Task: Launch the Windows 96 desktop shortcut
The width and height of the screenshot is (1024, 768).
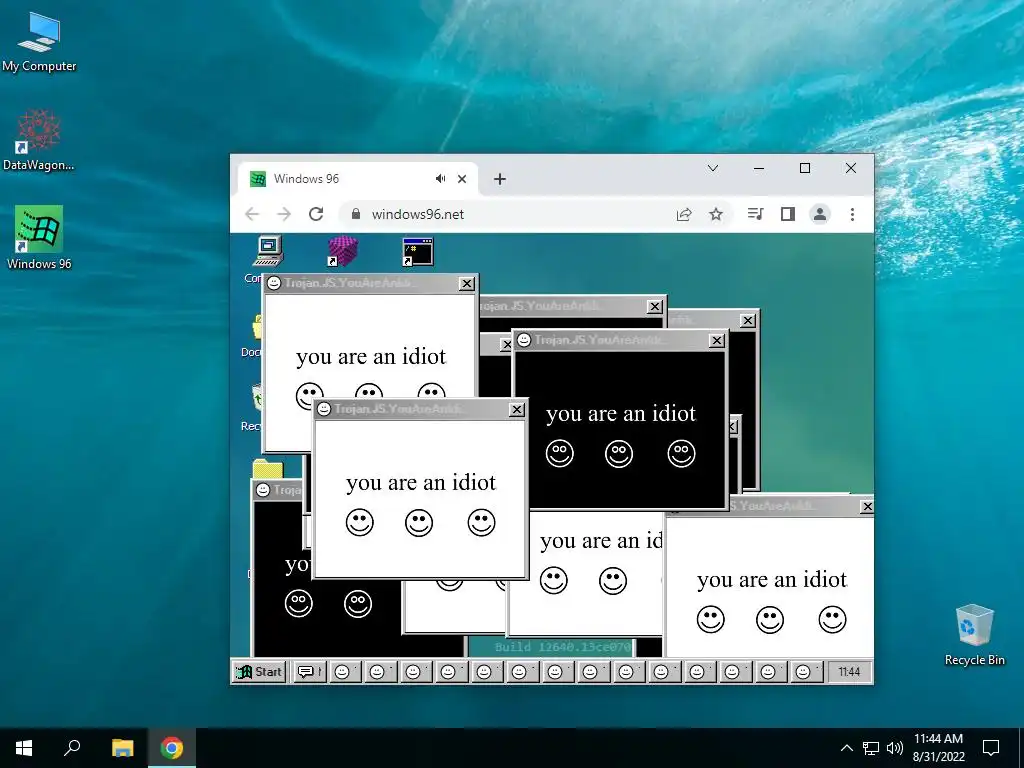Action: coord(39,238)
